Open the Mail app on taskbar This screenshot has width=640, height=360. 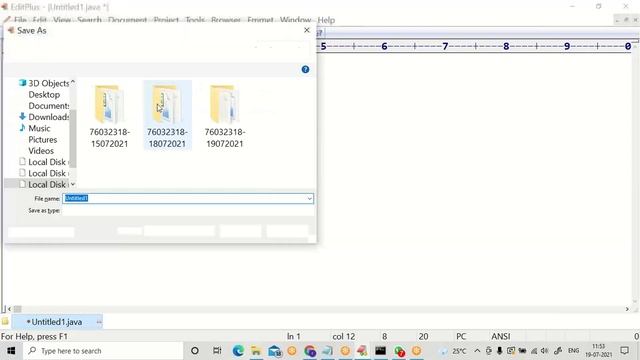[x=275, y=351]
